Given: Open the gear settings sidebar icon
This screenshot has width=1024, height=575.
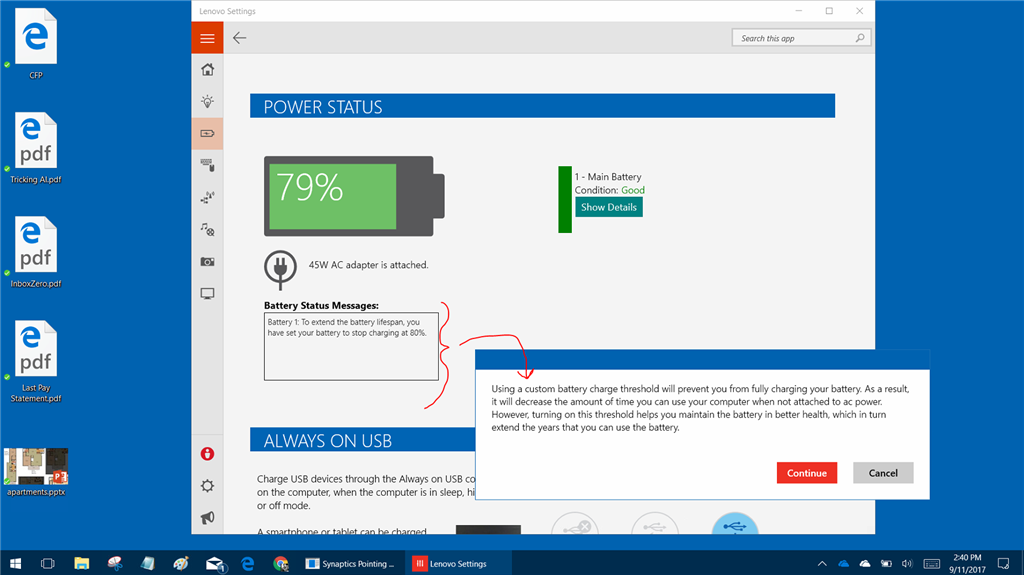Looking at the screenshot, I should (x=208, y=485).
